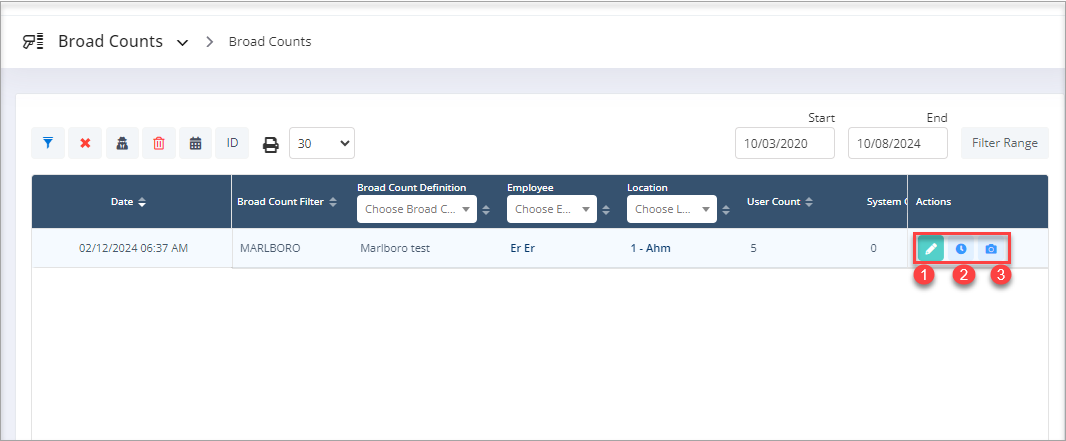The width and height of the screenshot is (1066, 441).
Task: Click the Er Er employee link
Action: click(x=523, y=248)
